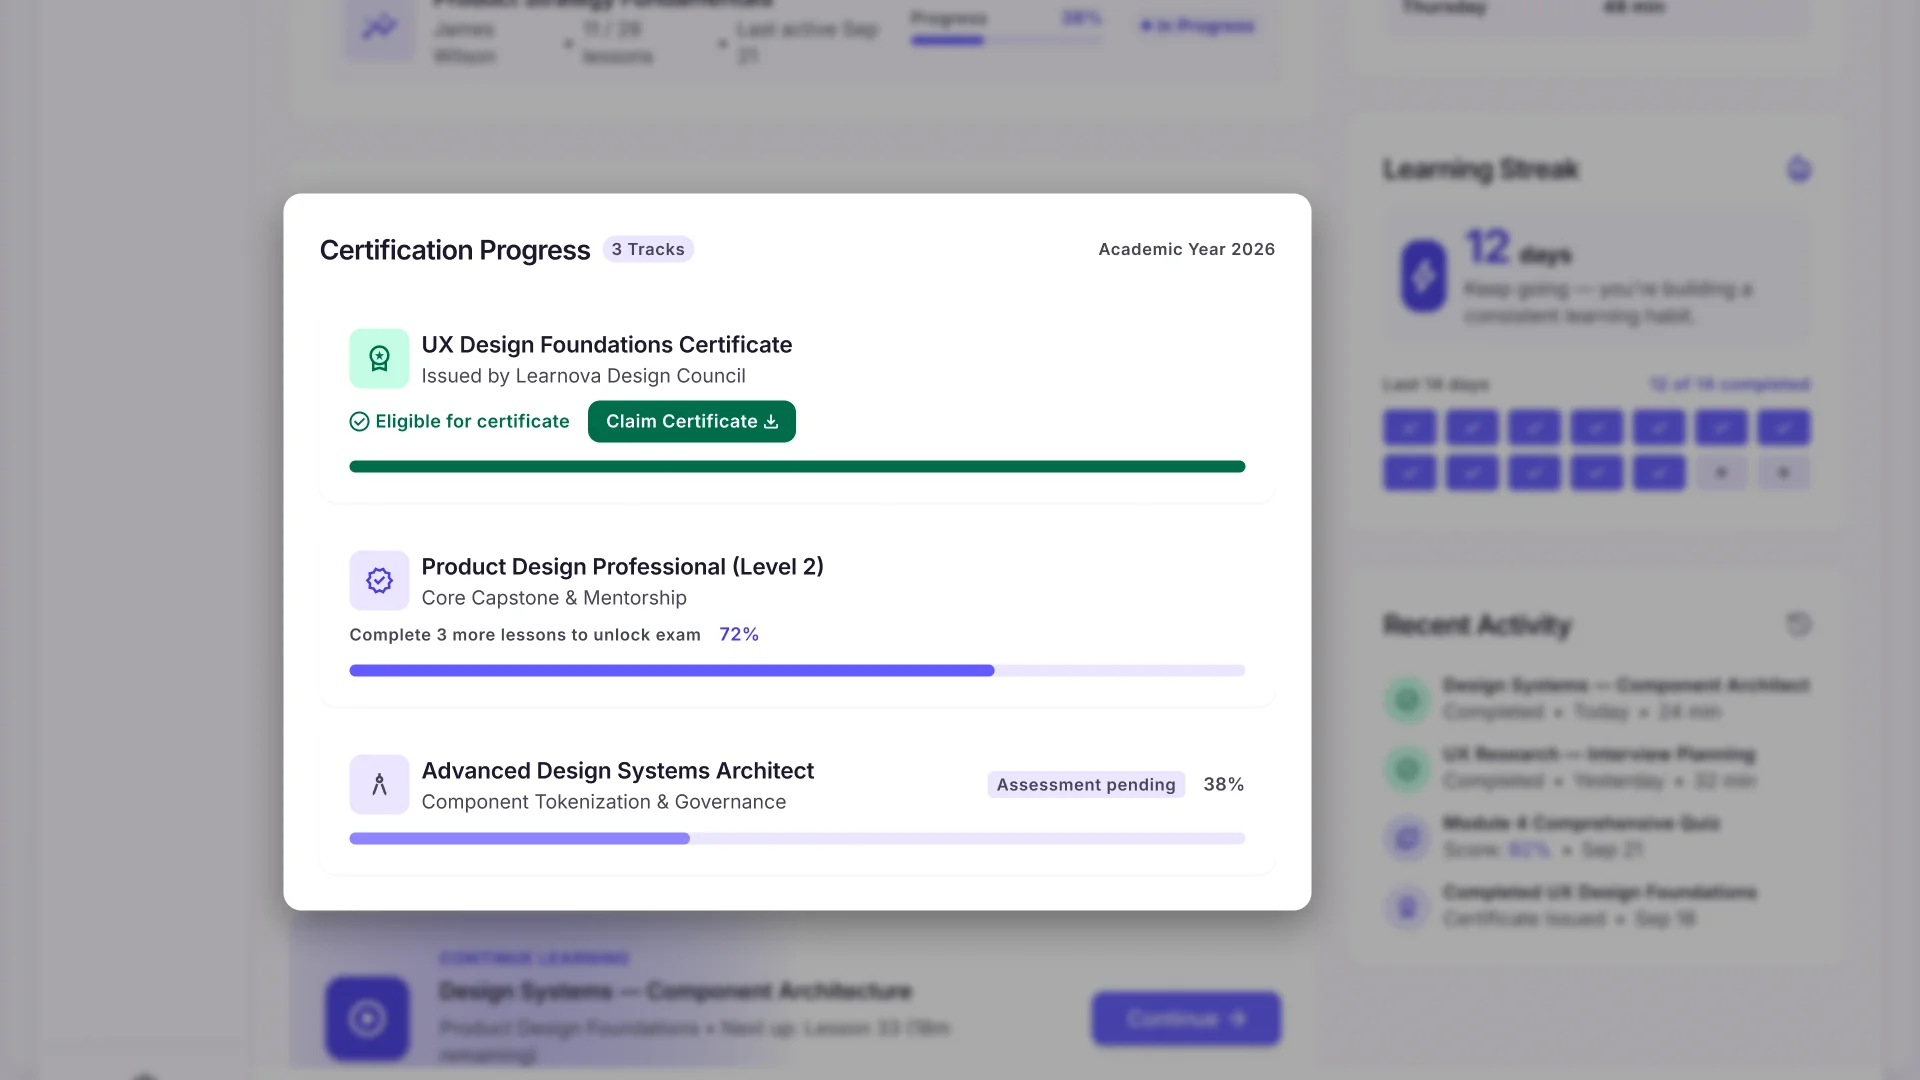Viewport: 1920px width, 1080px height.
Task: Click the Core Capstone & Mentorship subtitle
Action: [x=554, y=598]
